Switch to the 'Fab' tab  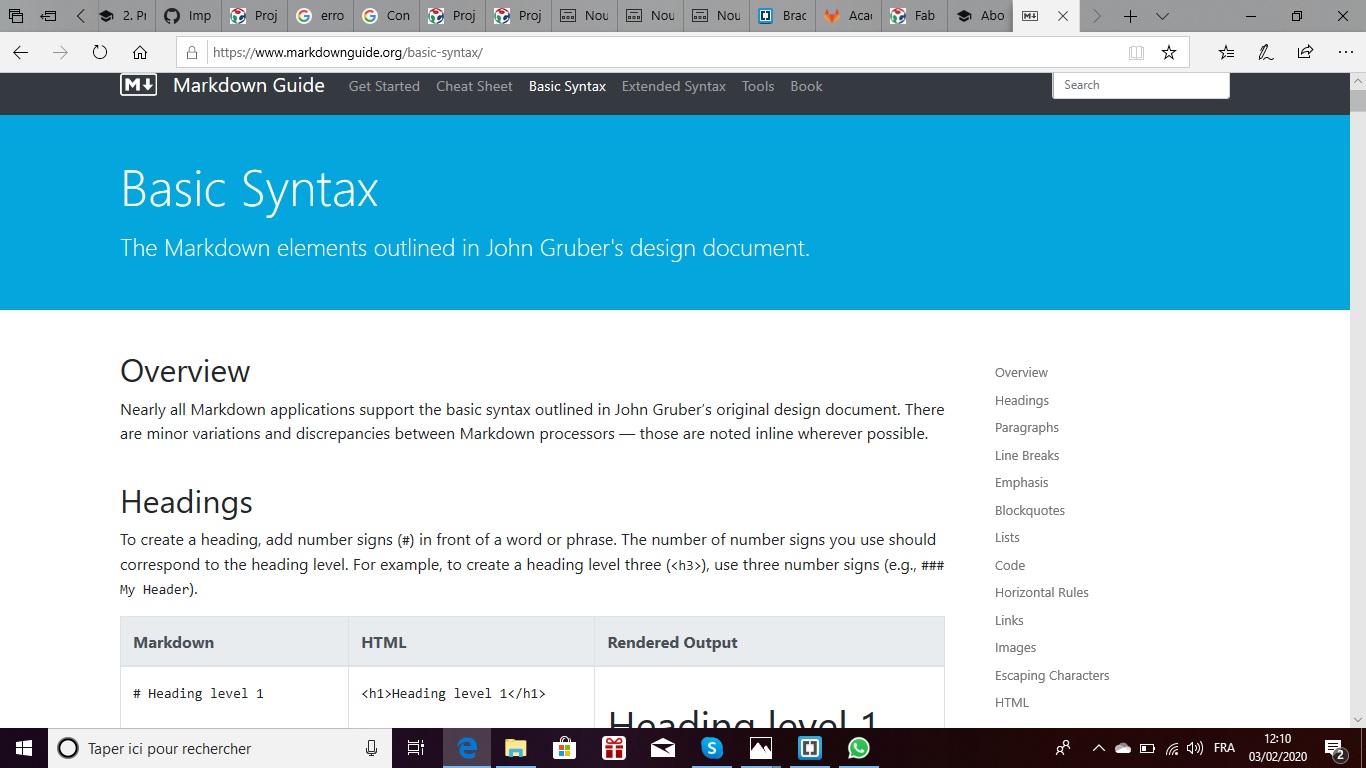pos(915,16)
